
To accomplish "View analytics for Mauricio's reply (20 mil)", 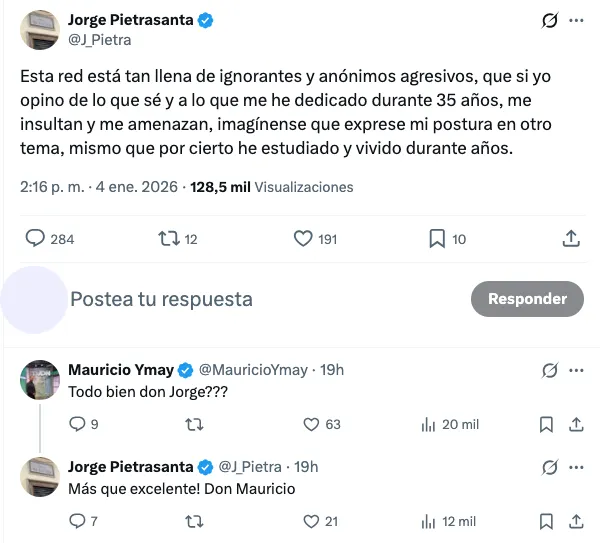I will tap(429, 424).
